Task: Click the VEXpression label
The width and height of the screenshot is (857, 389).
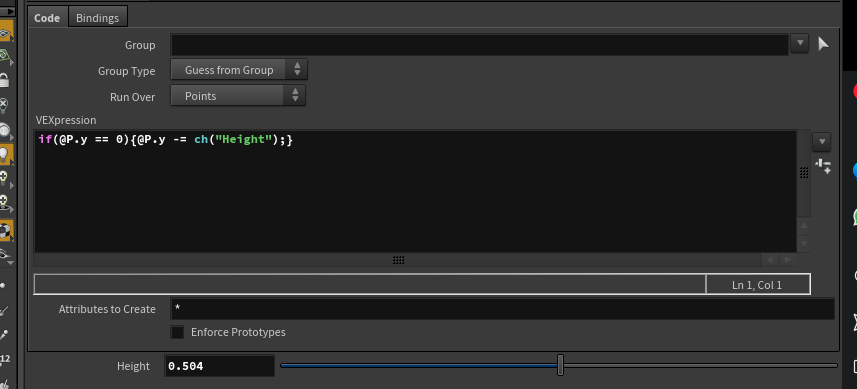Action: (66, 120)
